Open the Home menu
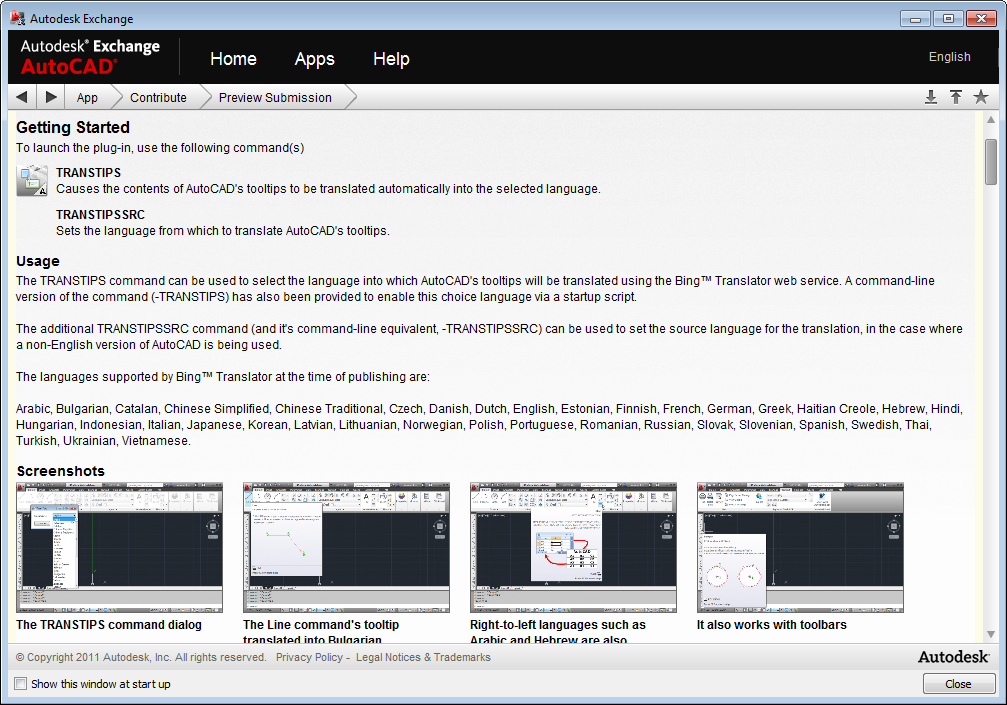The height and width of the screenshot is (705, 1007). [233, 59]
